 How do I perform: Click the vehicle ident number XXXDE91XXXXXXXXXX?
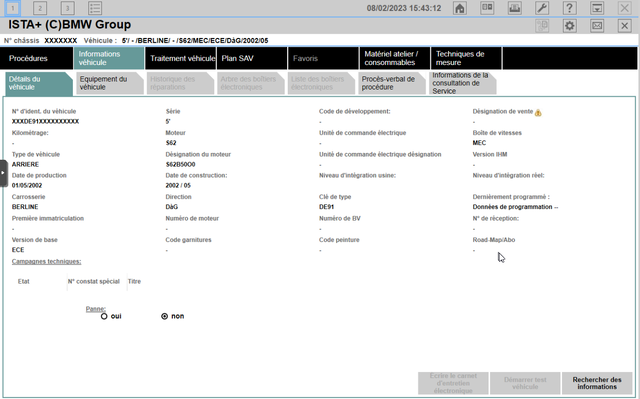tap(45, 122)
